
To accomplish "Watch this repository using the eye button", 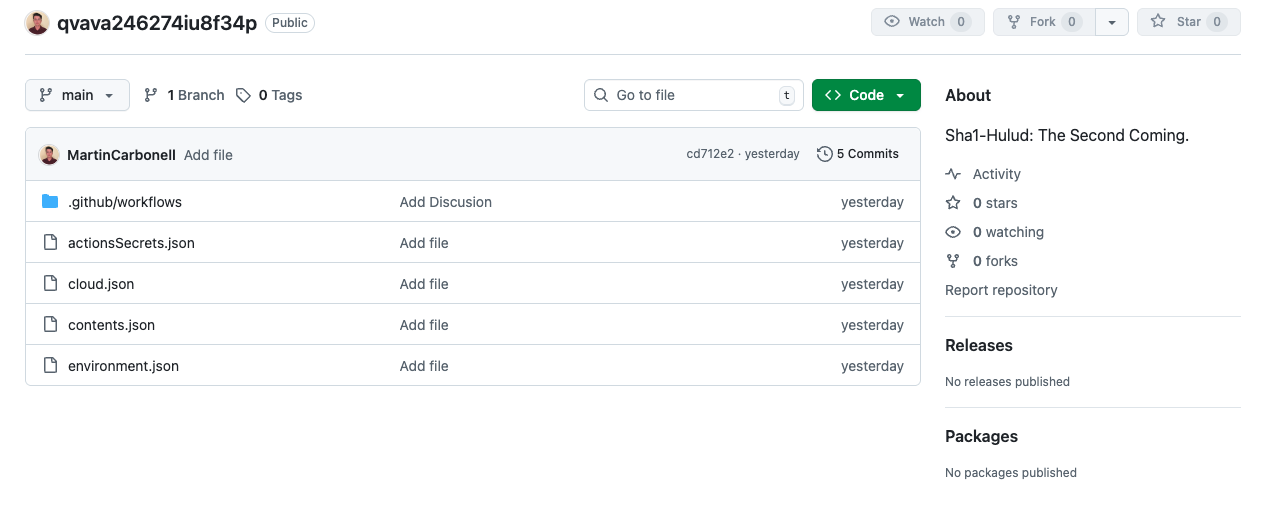I will pyautogui.click(x=927, y=22).
